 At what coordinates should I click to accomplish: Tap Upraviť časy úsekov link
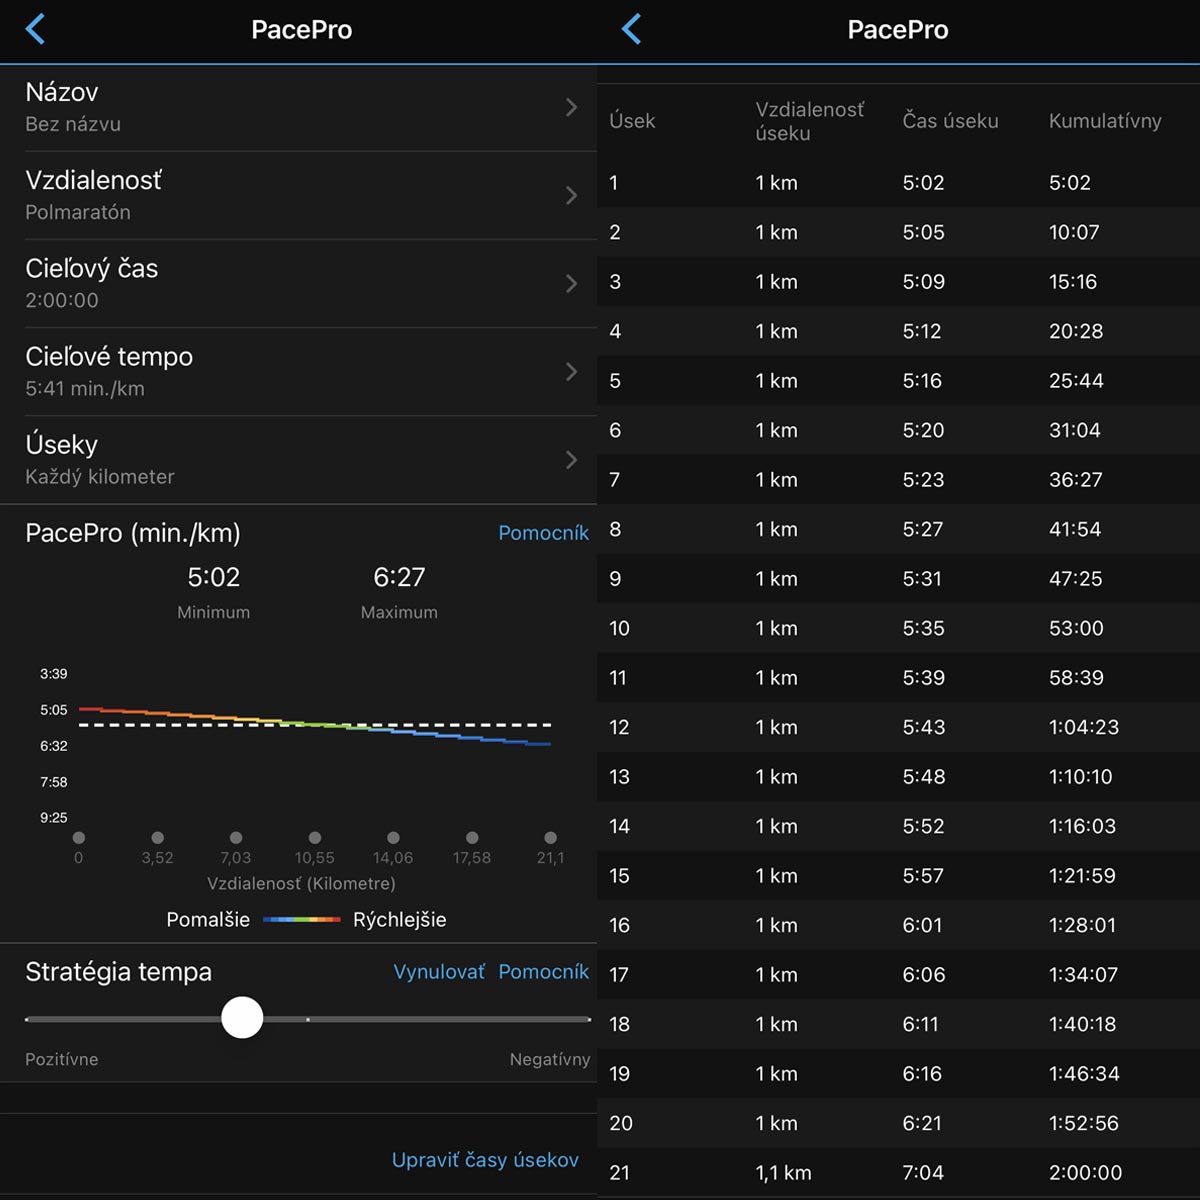(485, 1160)
